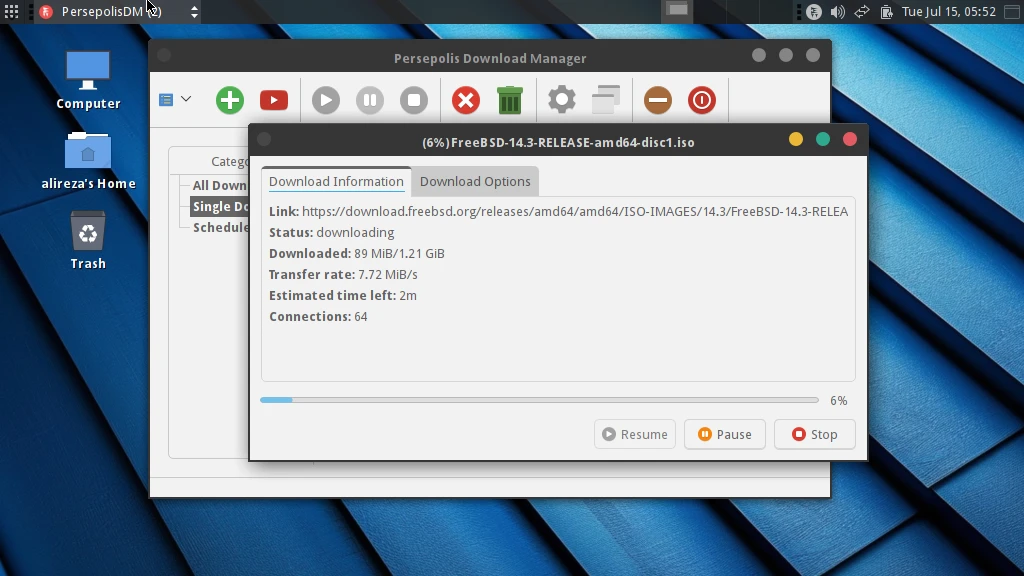Open the PersepolisDM window switcher arrows
The height and width of the screenshot is (576, 1024).
pyautogui.click(x=194, y=12)
